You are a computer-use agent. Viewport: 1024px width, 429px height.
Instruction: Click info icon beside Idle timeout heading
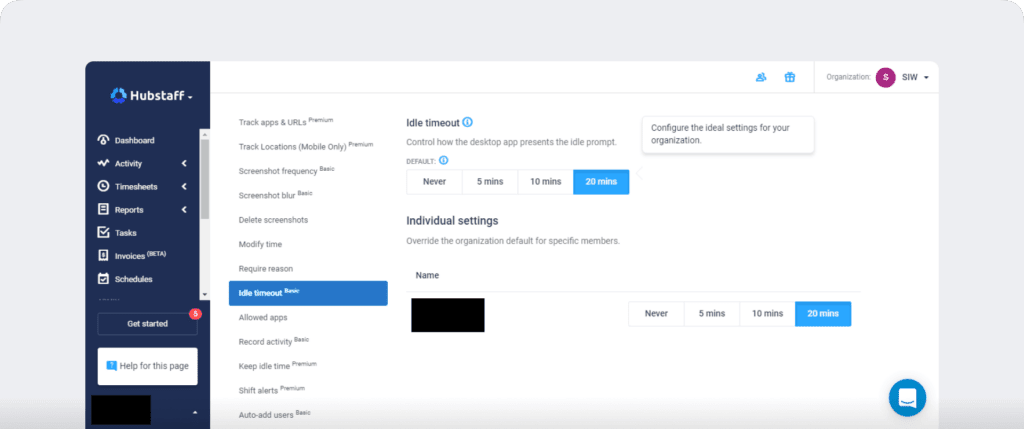click(468, 122)
